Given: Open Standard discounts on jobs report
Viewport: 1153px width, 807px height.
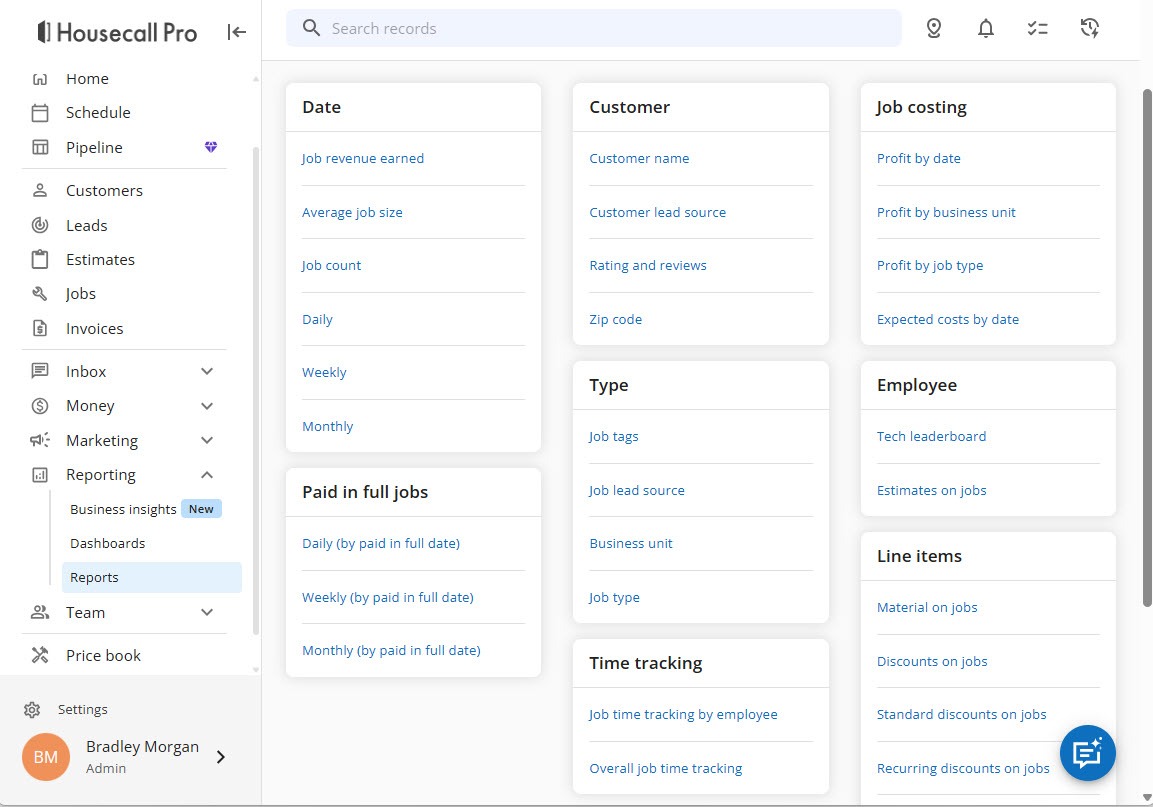Looking at the screenshot, I should click(961, 714).
